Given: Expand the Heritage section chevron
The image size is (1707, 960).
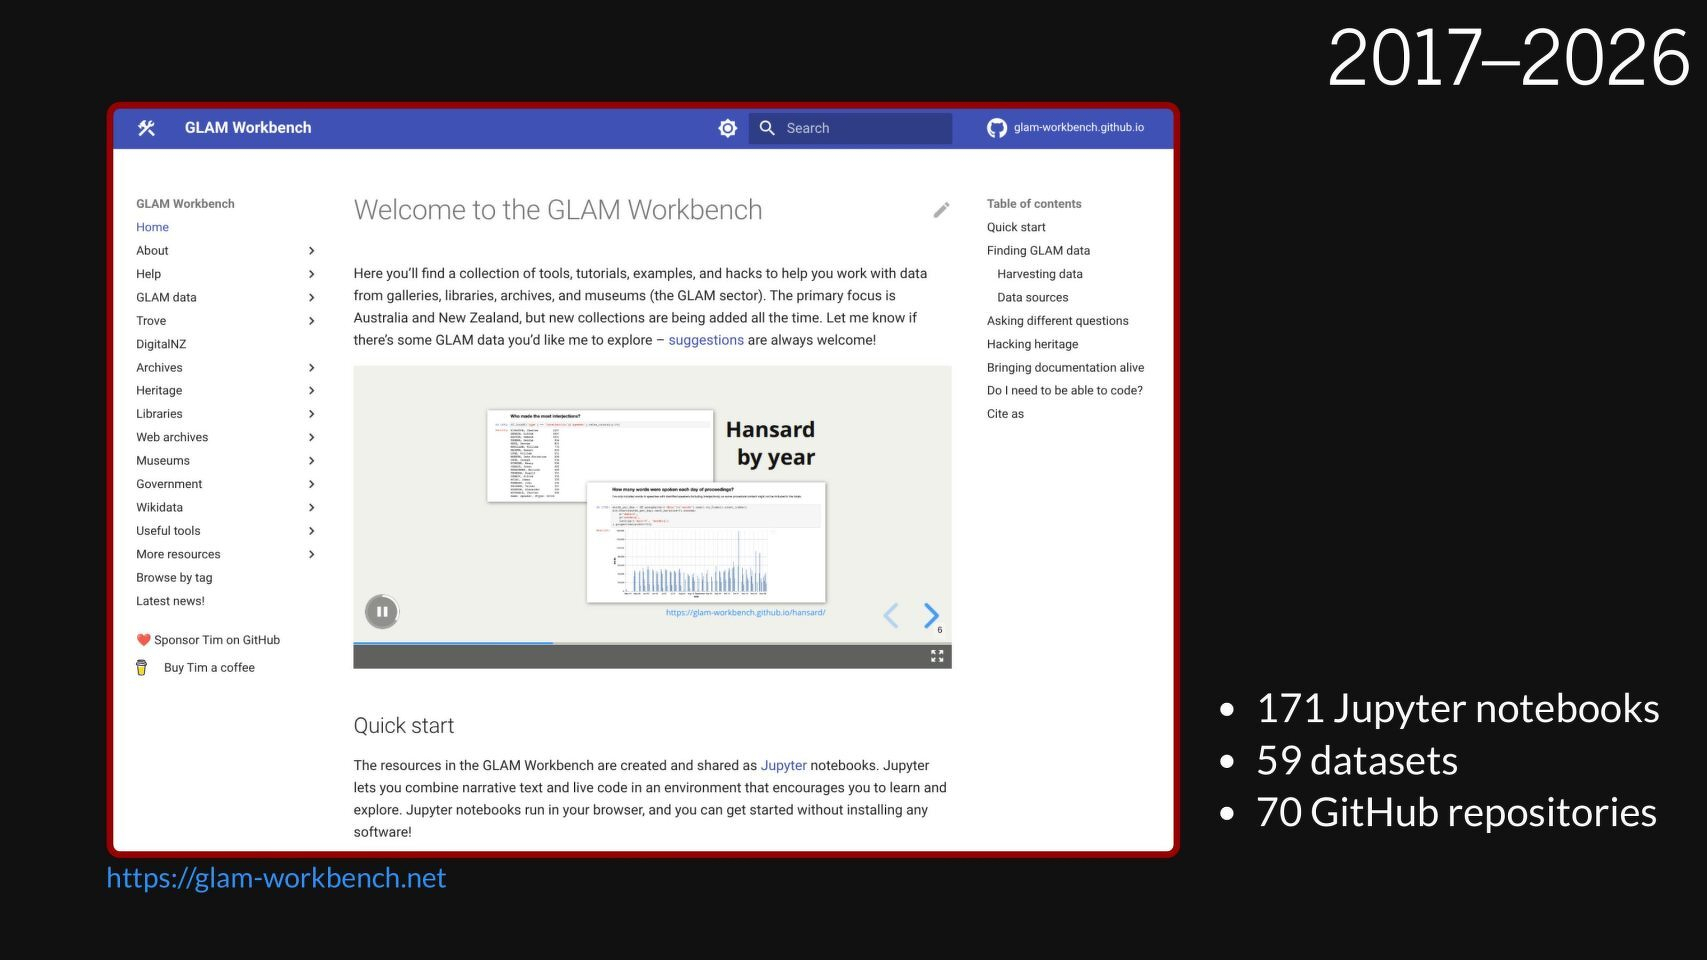Looking at the screenshot, I should click(x=312, y=391).
